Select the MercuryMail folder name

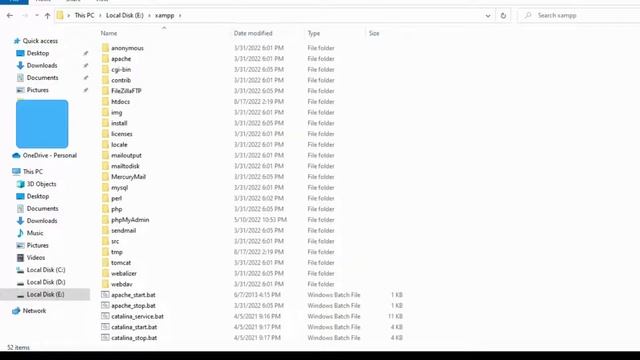click(129, 177)
